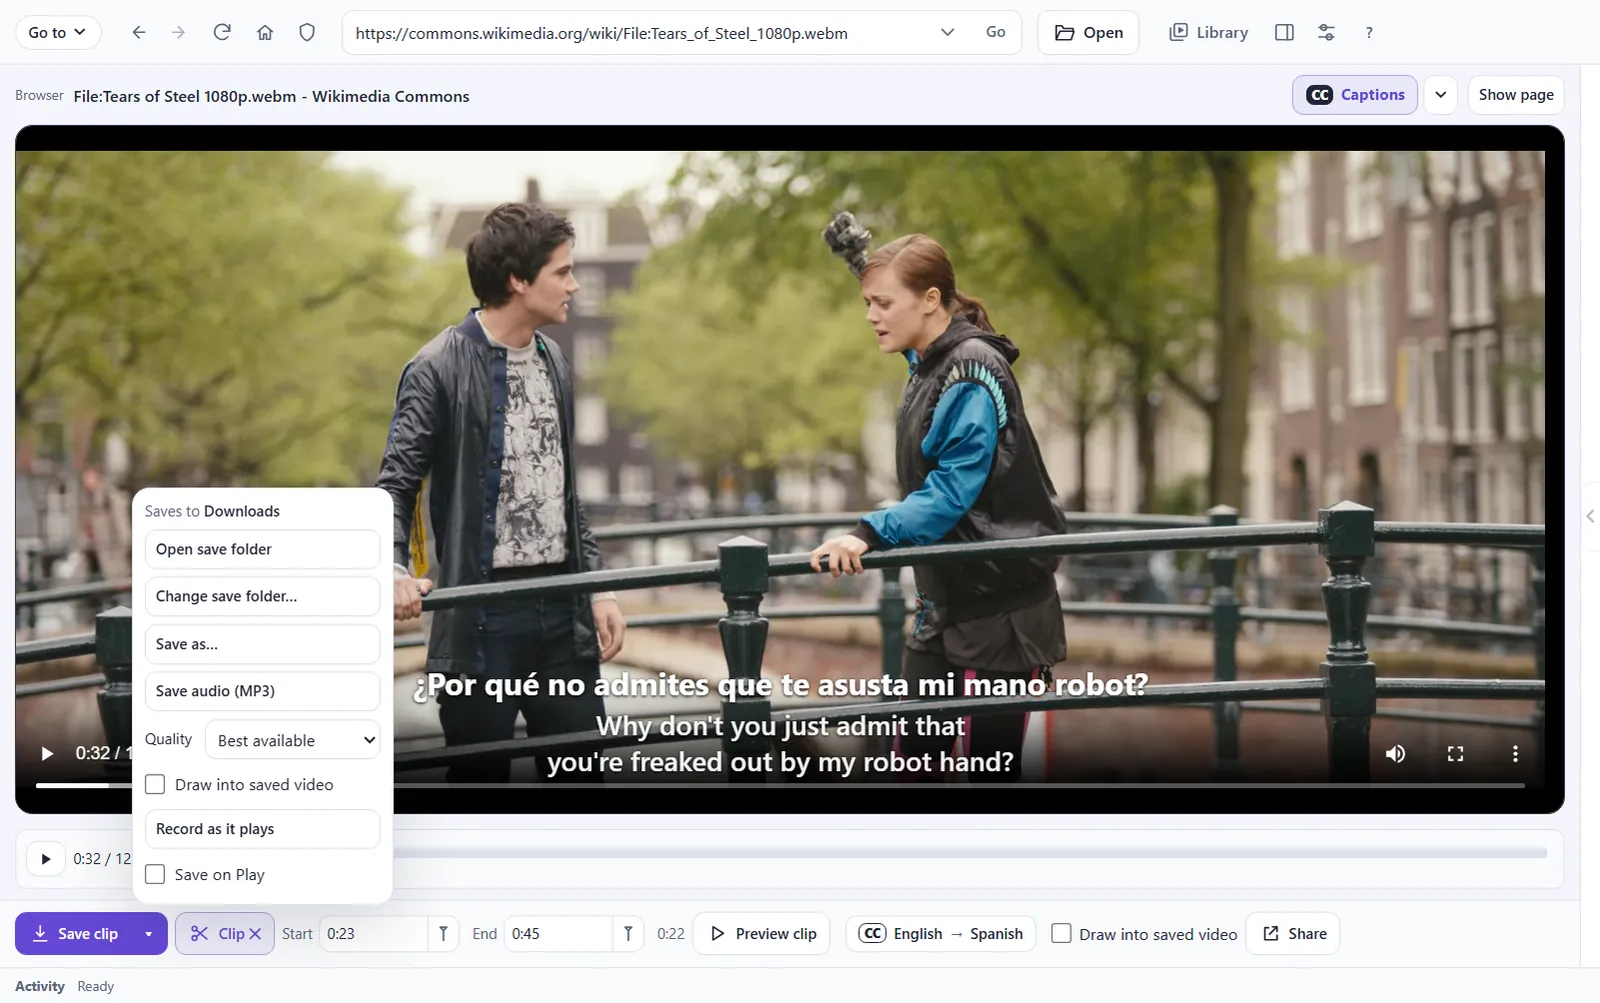Screen dimensions: 1600x1003
Task: Click Preview clip
Action: pos(762,933)
